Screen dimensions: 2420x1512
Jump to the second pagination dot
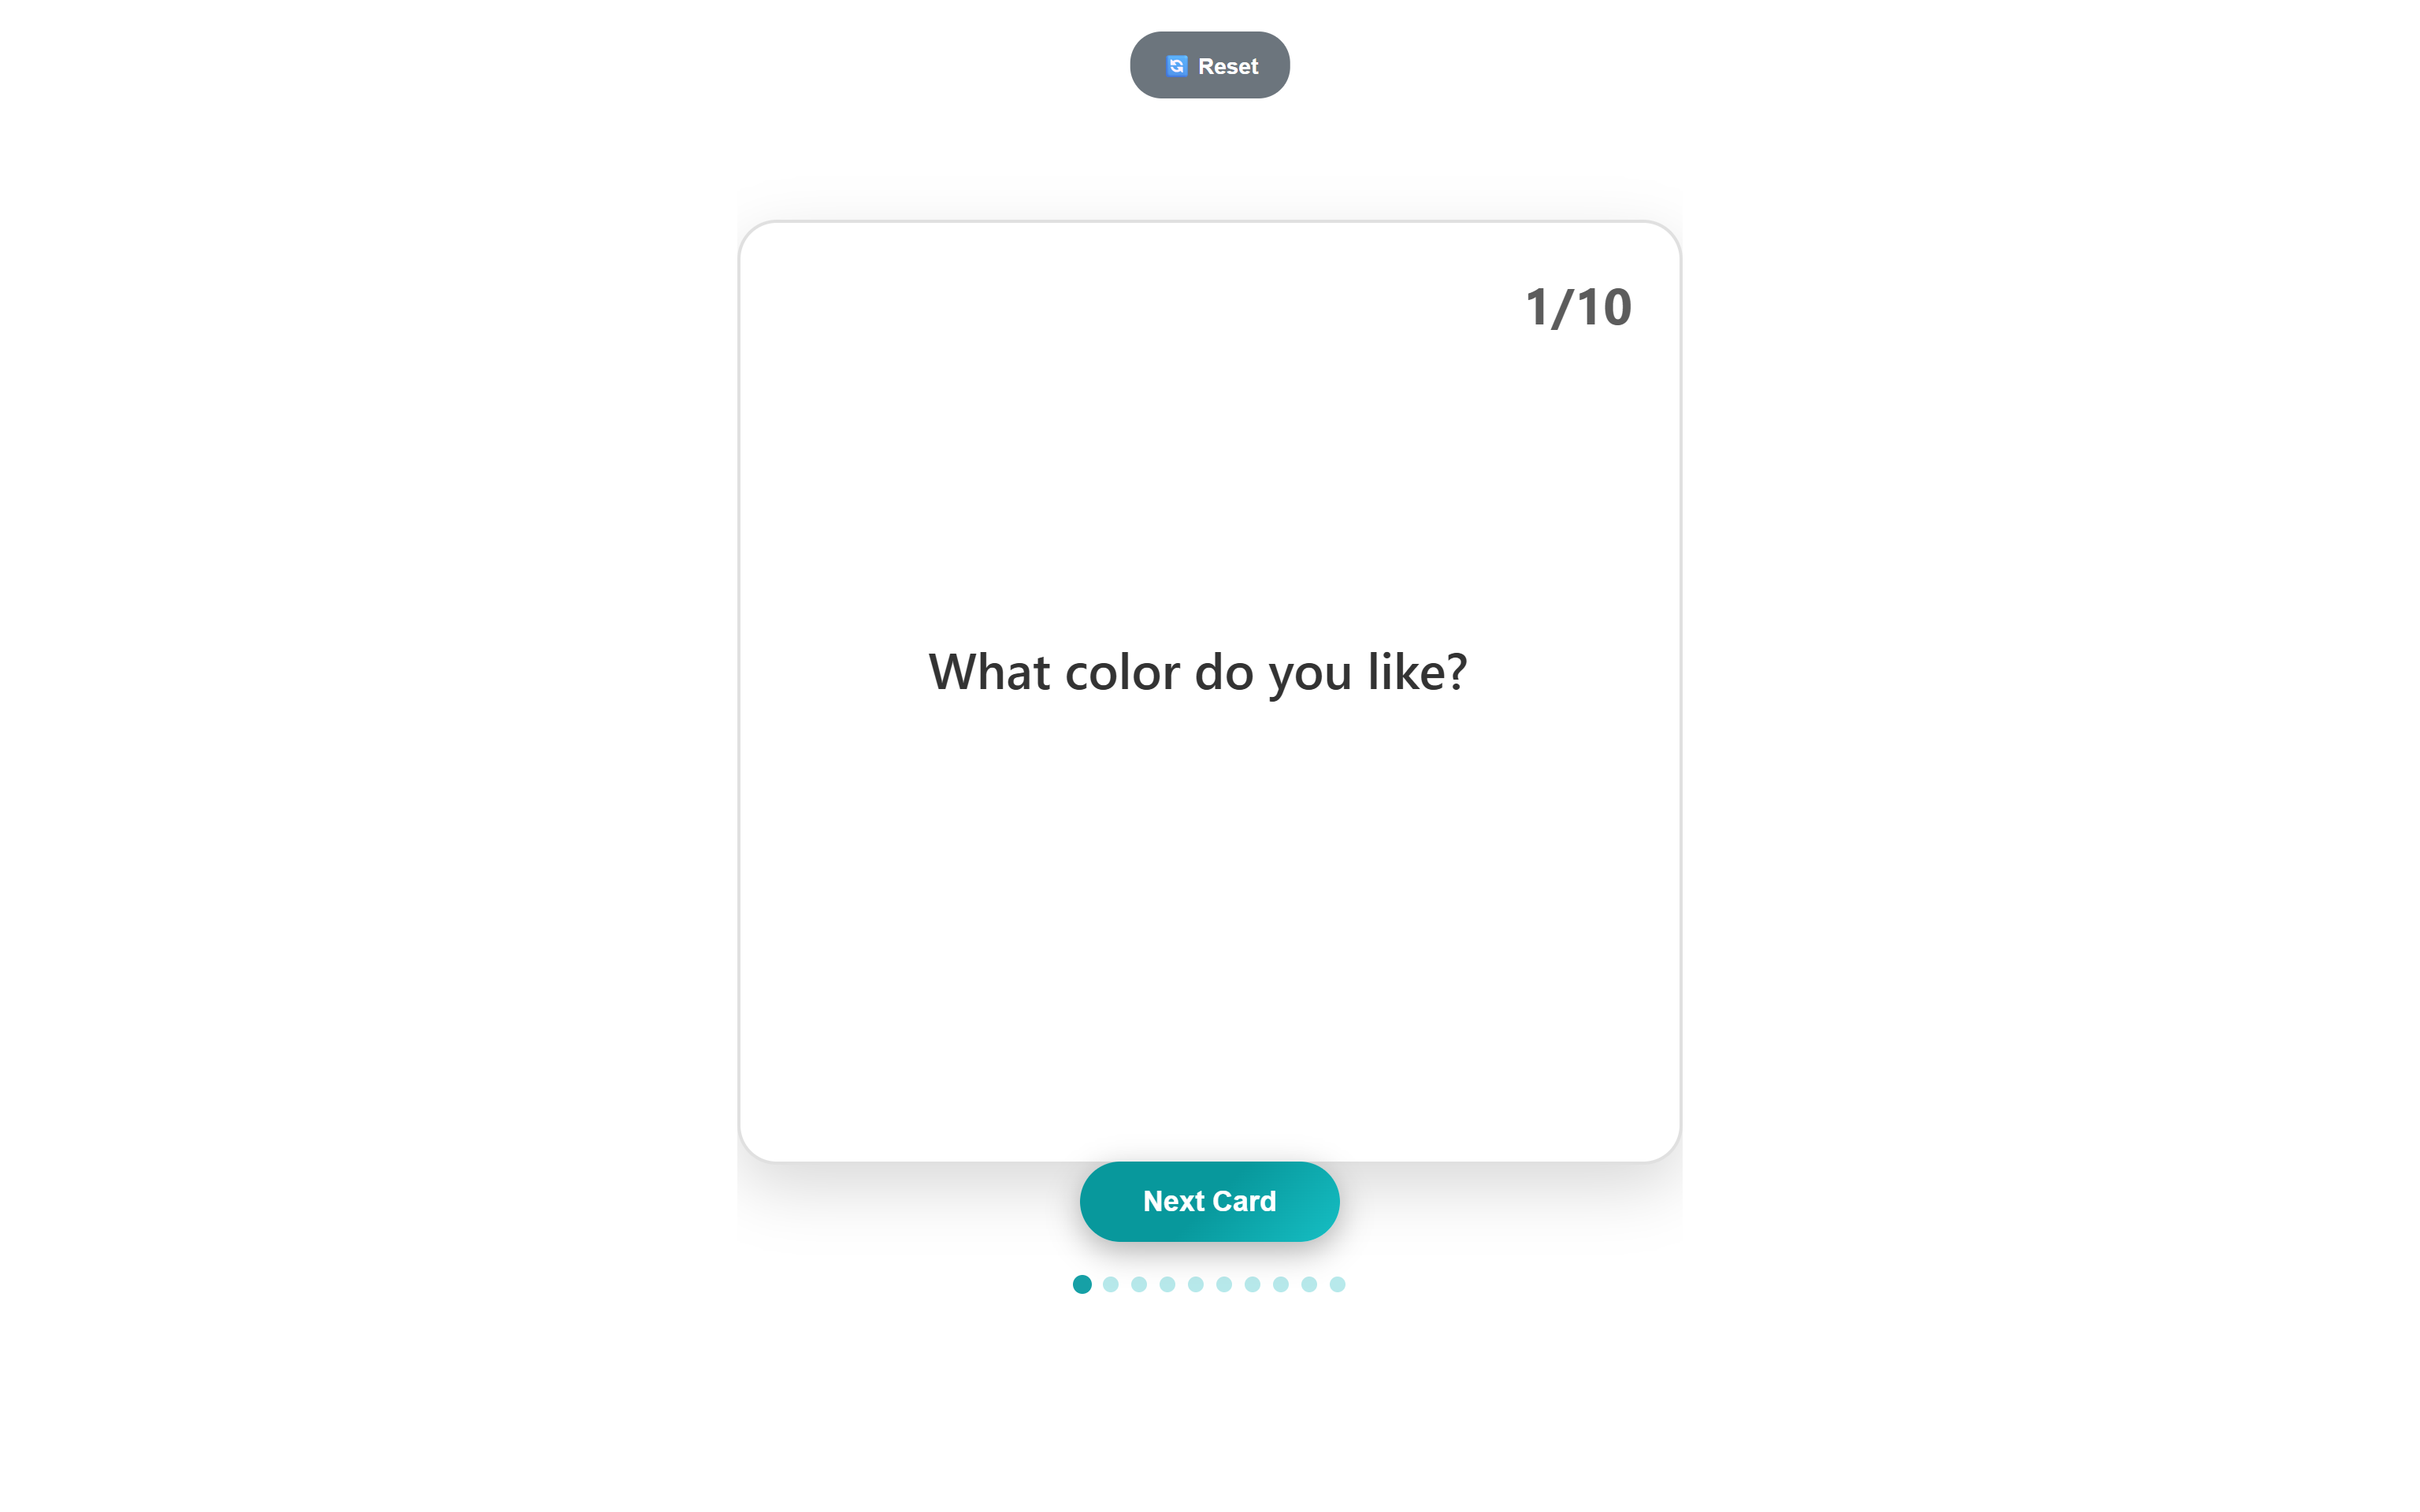1110,1284
